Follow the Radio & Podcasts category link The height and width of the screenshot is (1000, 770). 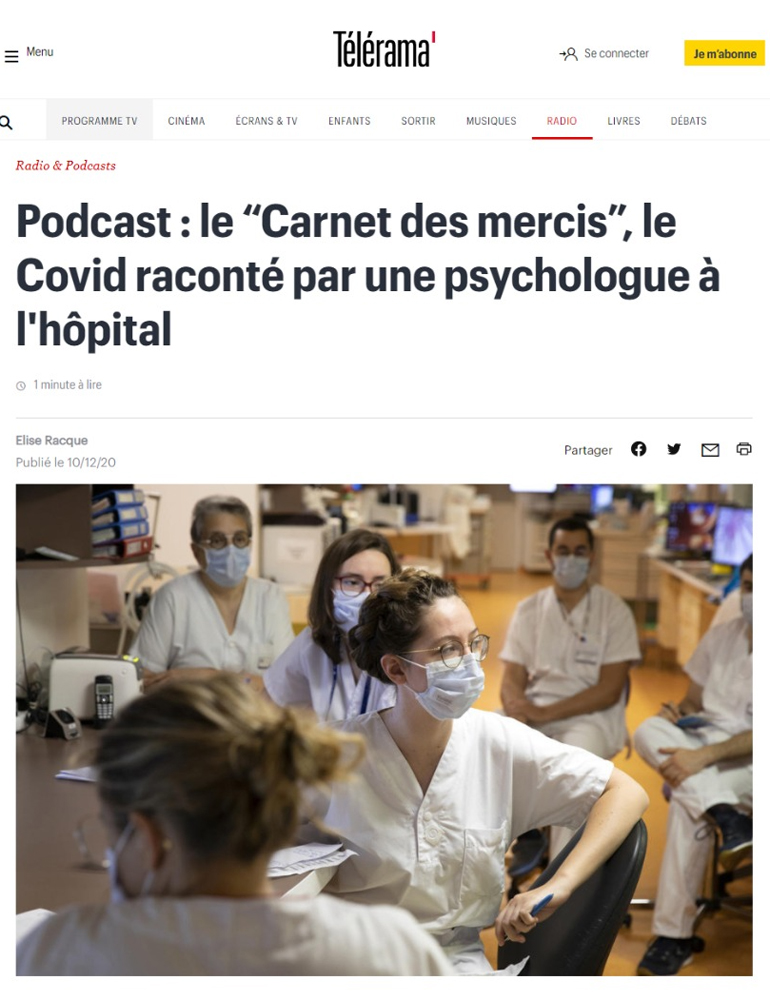(66, 165)
